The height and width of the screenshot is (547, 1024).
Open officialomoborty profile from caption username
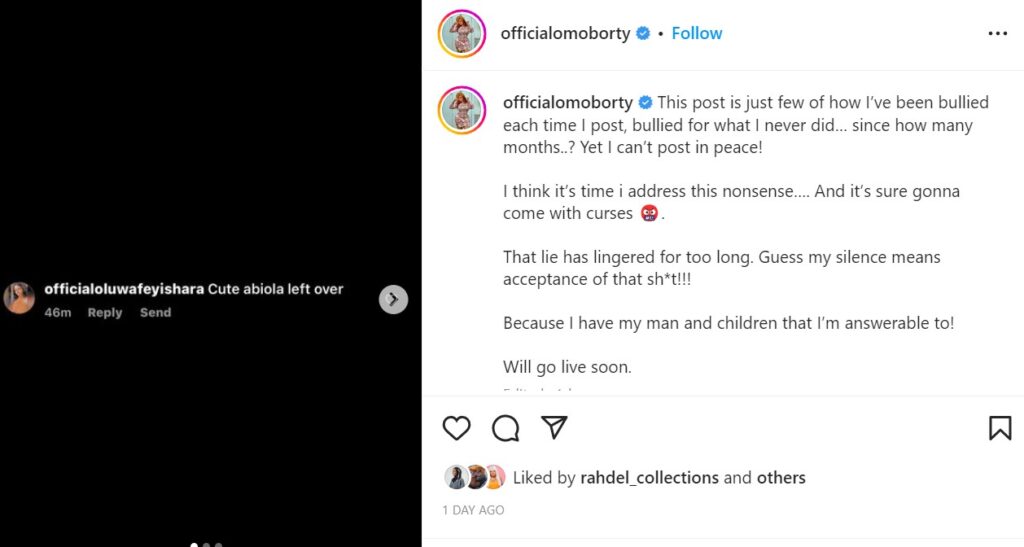pos(567,103)
